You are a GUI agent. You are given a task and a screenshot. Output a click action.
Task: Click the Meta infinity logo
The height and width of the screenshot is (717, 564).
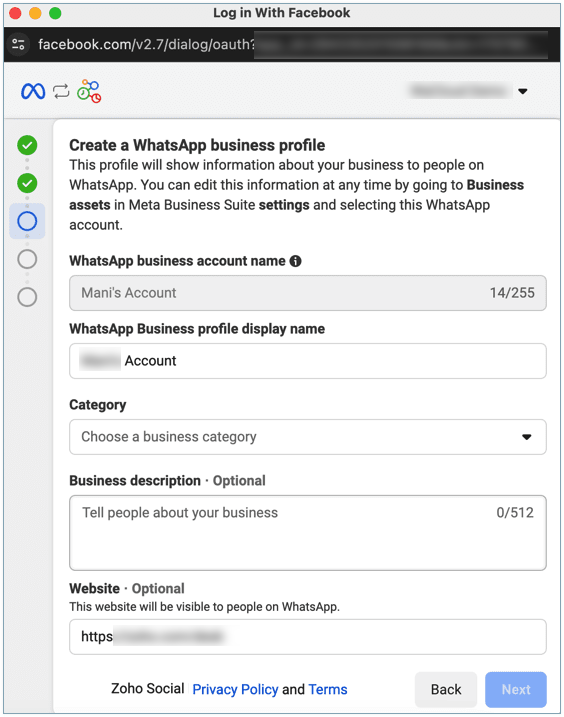pos(33,91)
